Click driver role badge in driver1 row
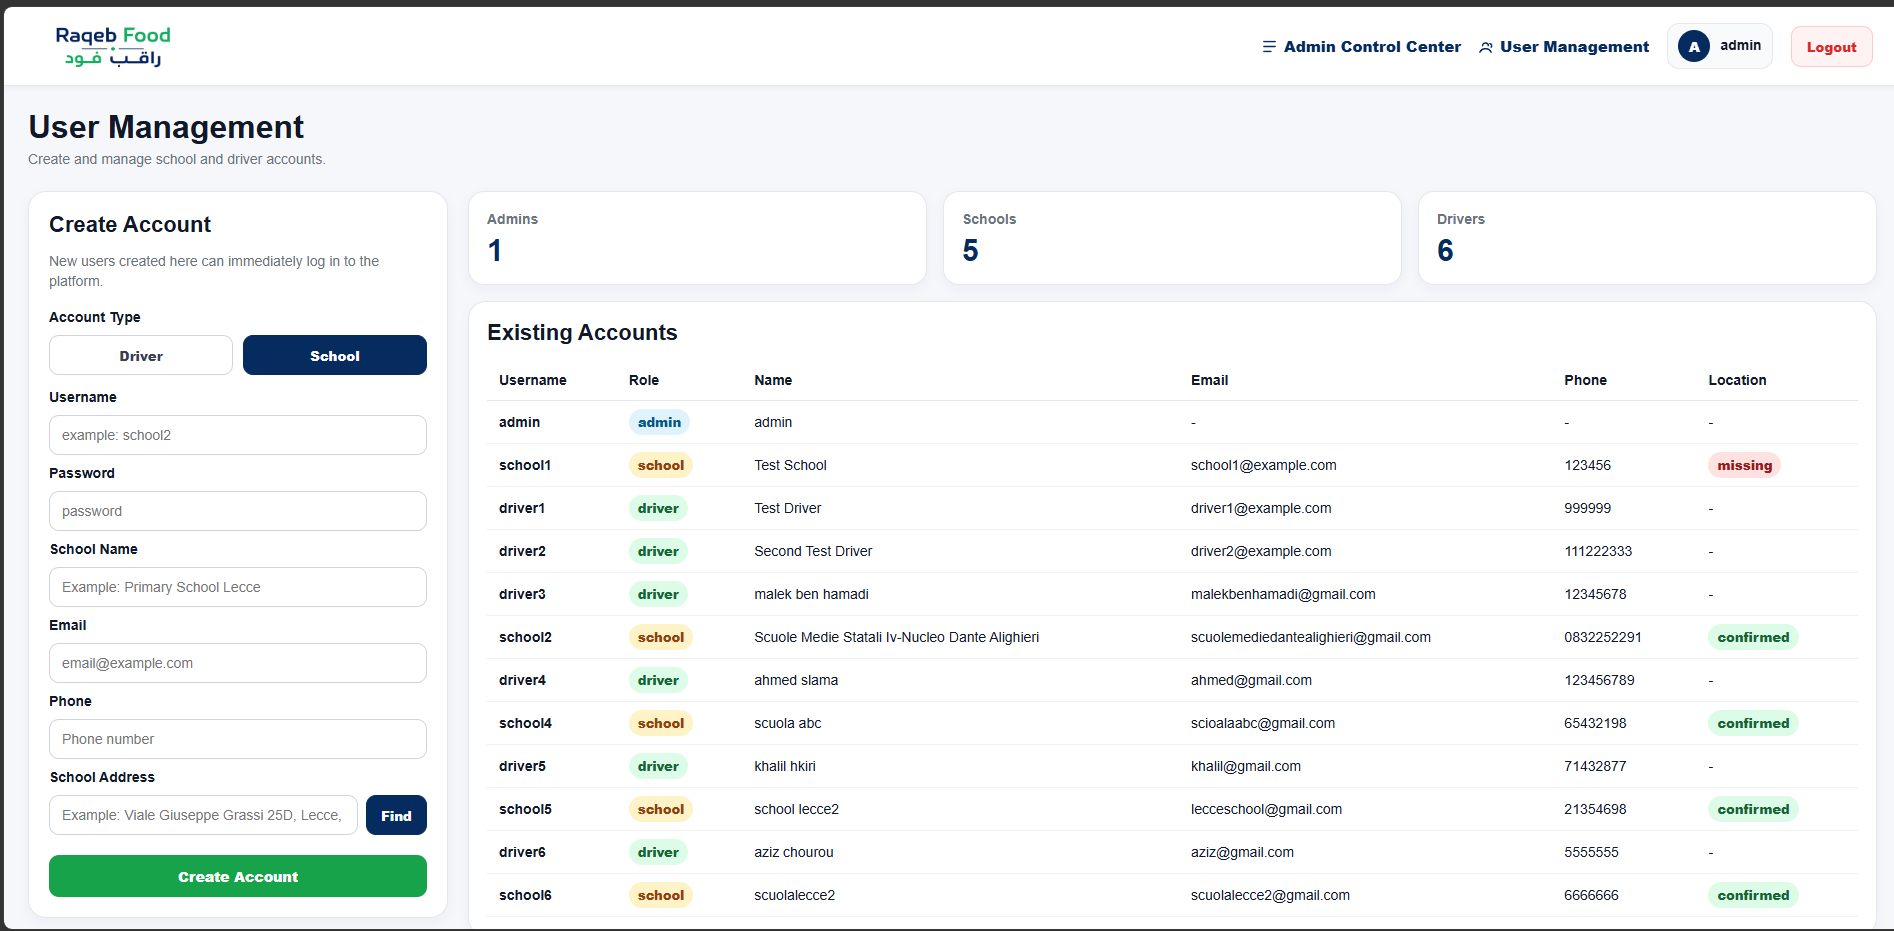The image size is (1894, 931). [658, 508]
